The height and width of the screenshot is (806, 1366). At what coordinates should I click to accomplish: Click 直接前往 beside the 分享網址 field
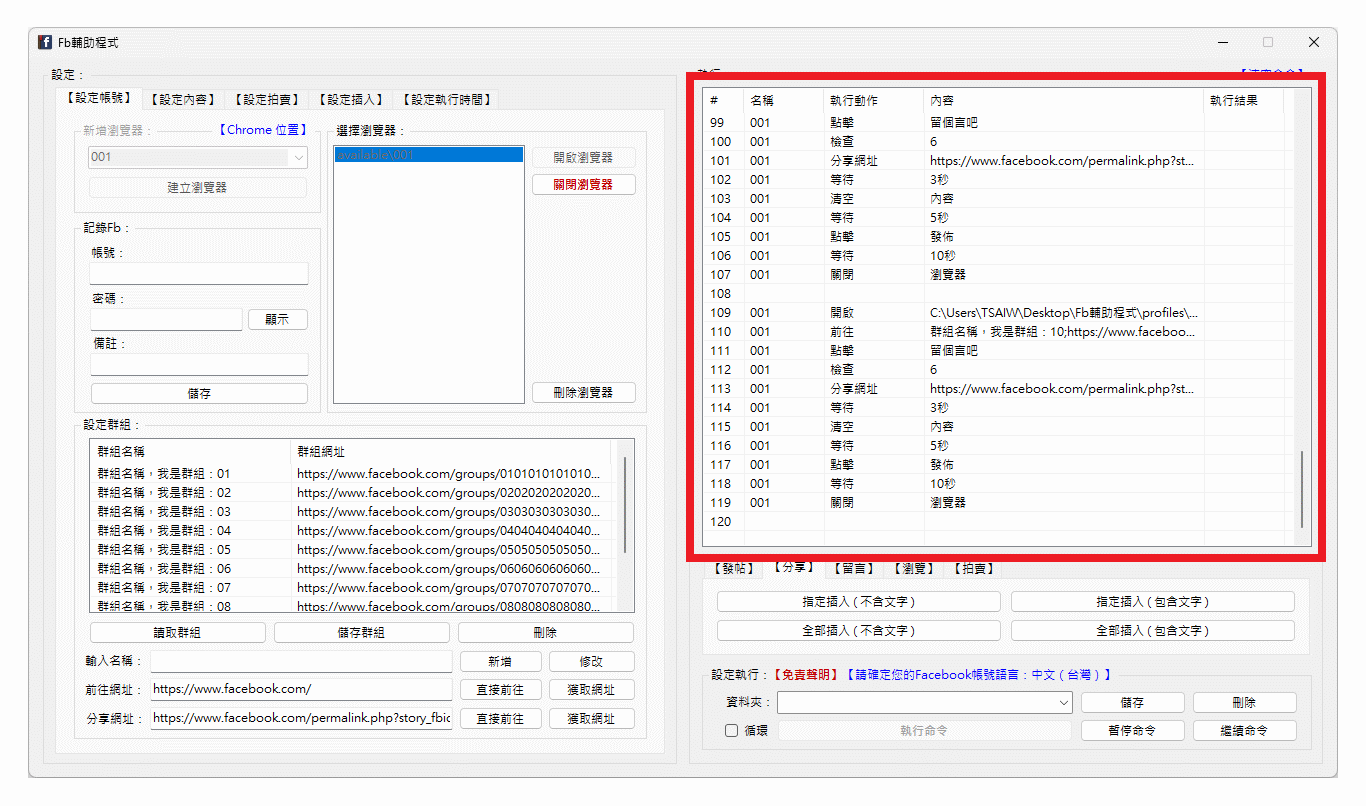coord(501,719)
